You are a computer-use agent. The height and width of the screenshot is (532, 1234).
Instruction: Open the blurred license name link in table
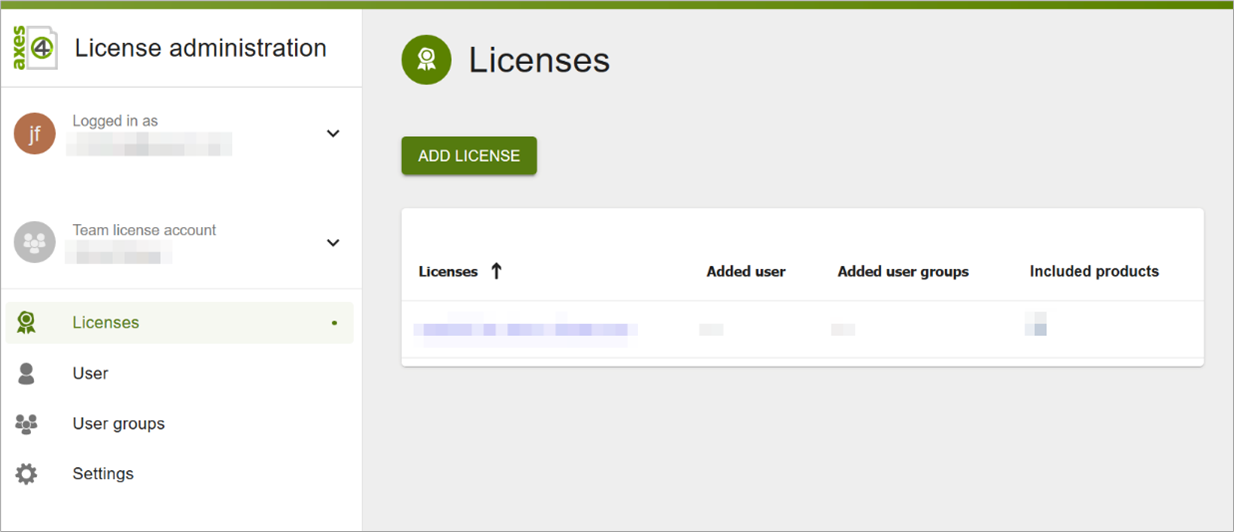[526, 329]
